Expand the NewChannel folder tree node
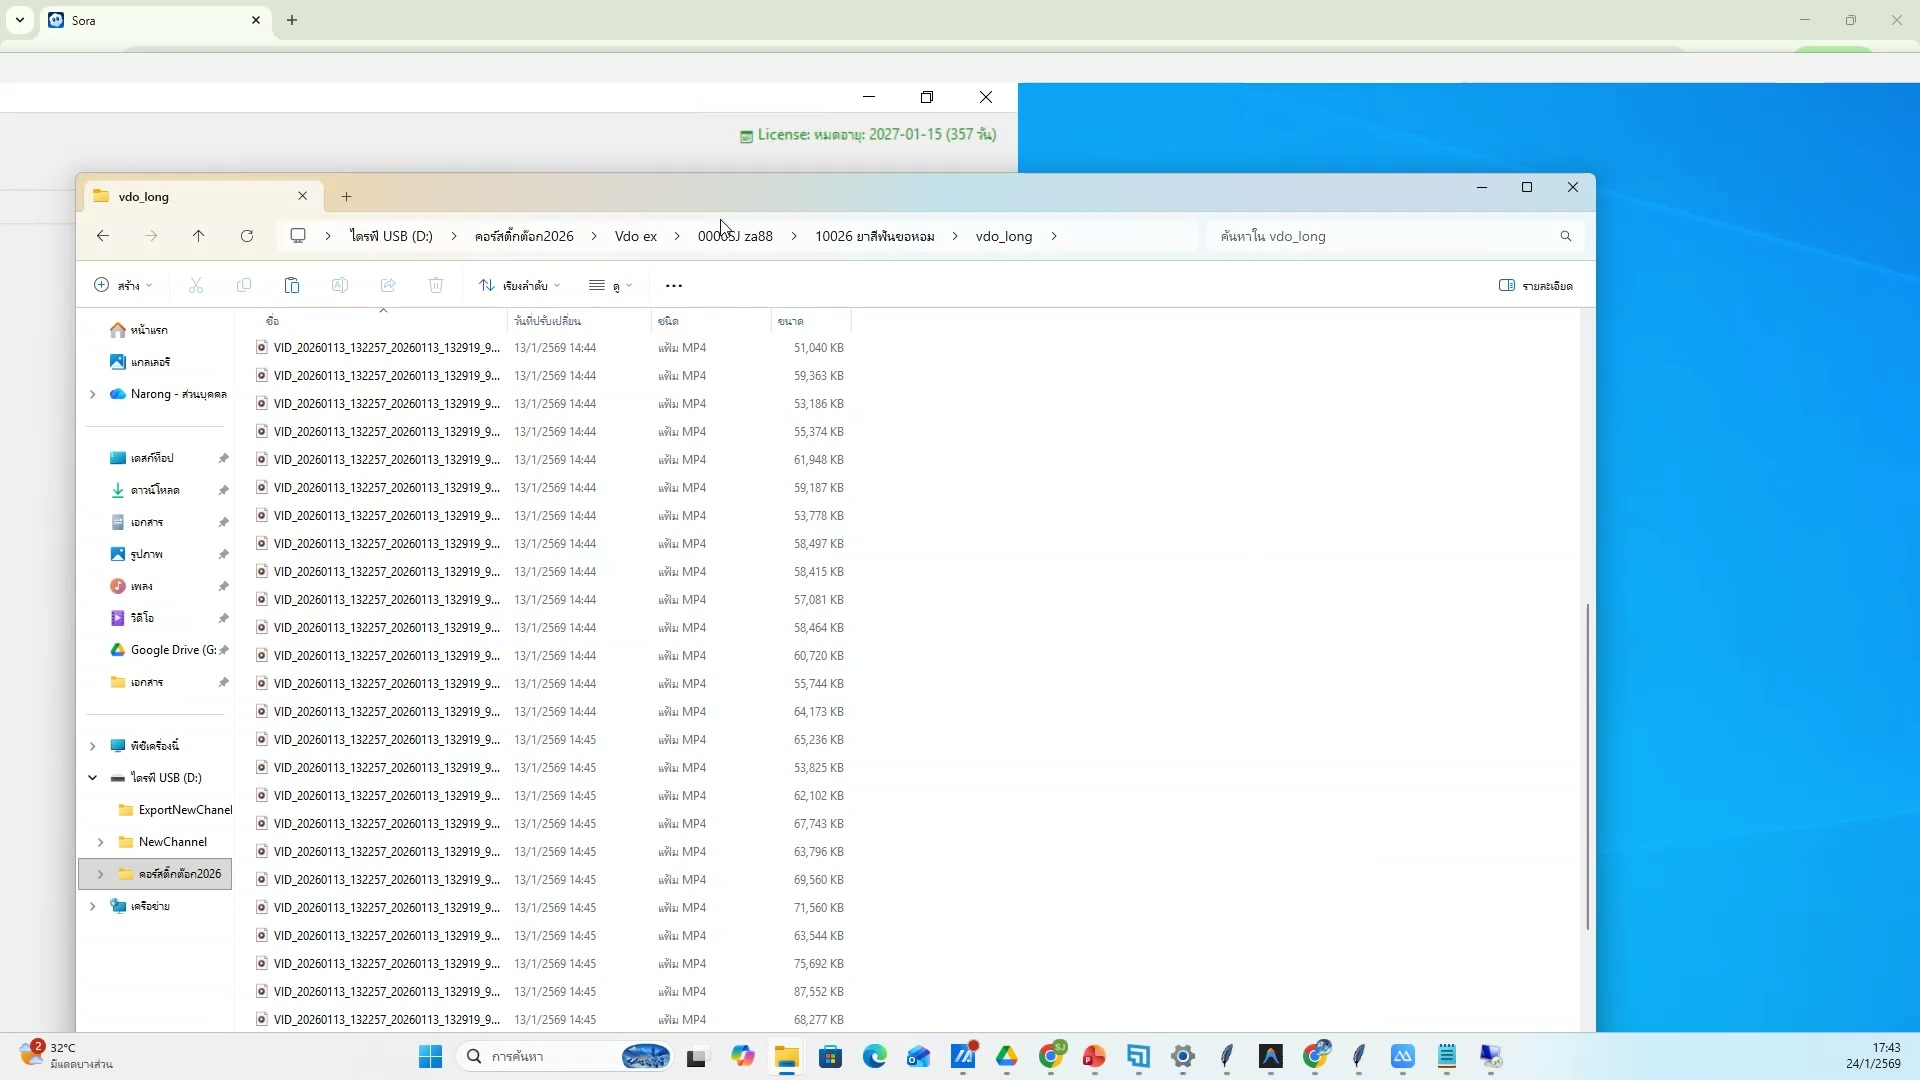This screenshot has height=1080, width=1920. (101, 842)
